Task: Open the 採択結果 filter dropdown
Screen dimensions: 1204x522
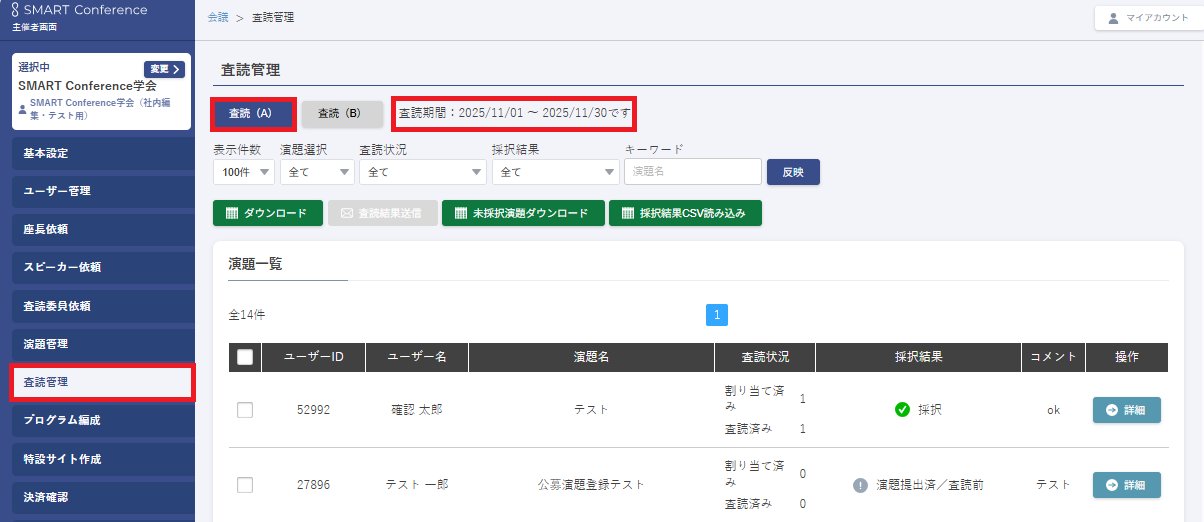Action: 554,172
